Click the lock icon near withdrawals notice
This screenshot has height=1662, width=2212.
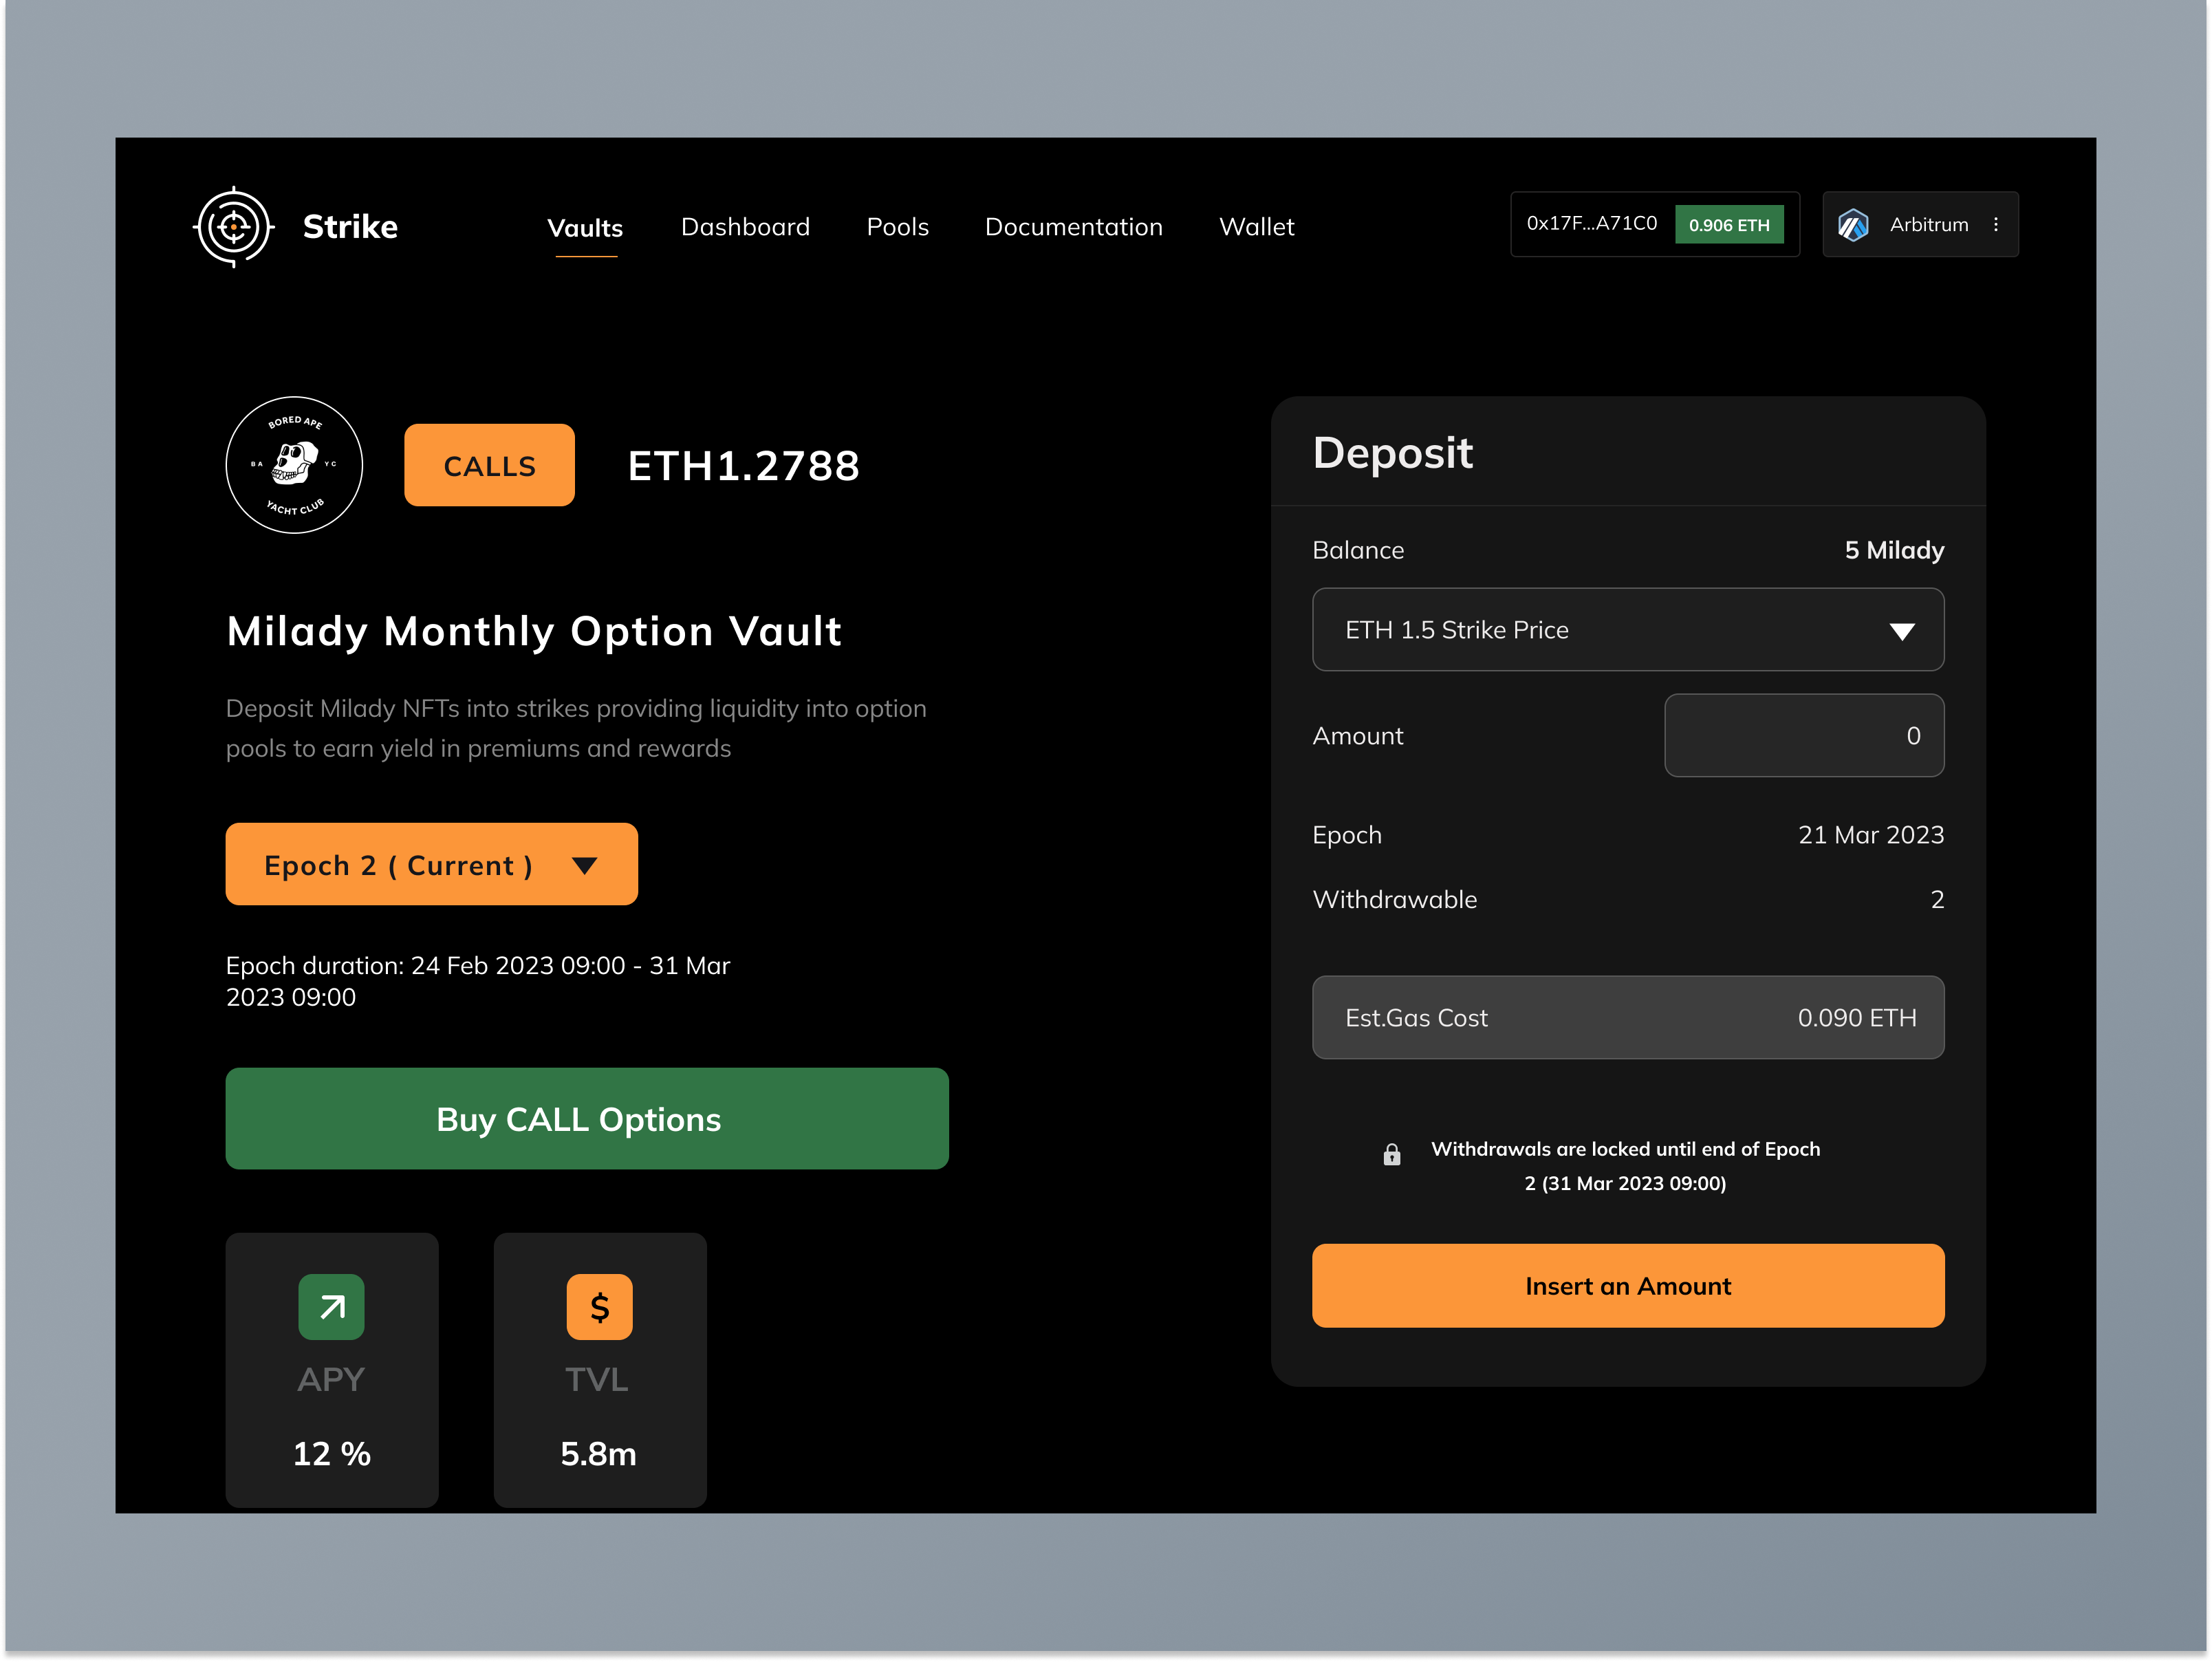[x=1392, y=1155]
